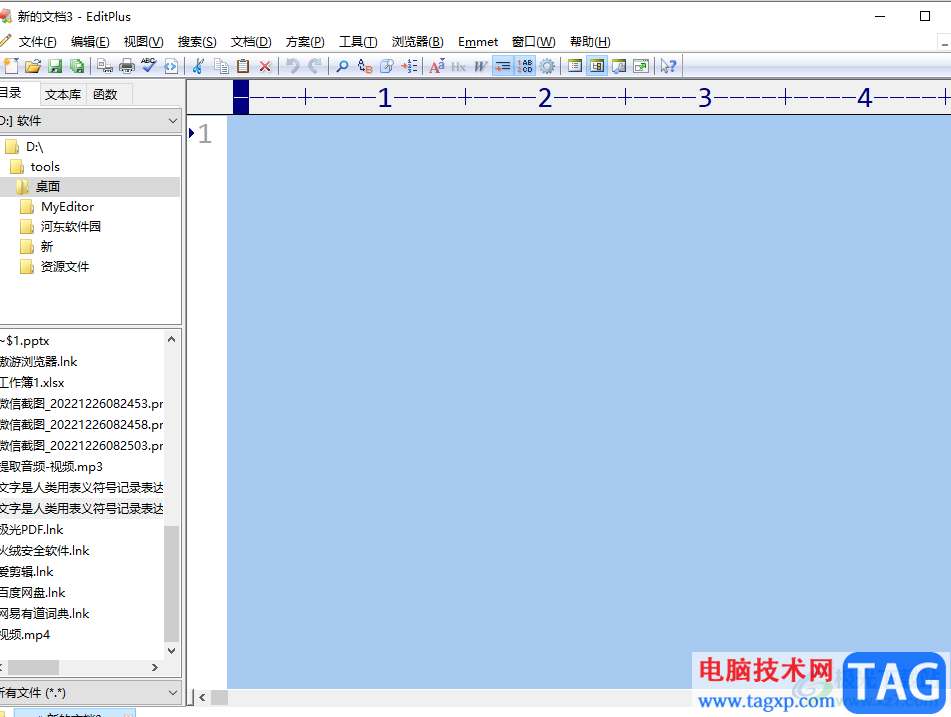
Task: Open the 窗口(W) menu
Action: tap(533, 42)
